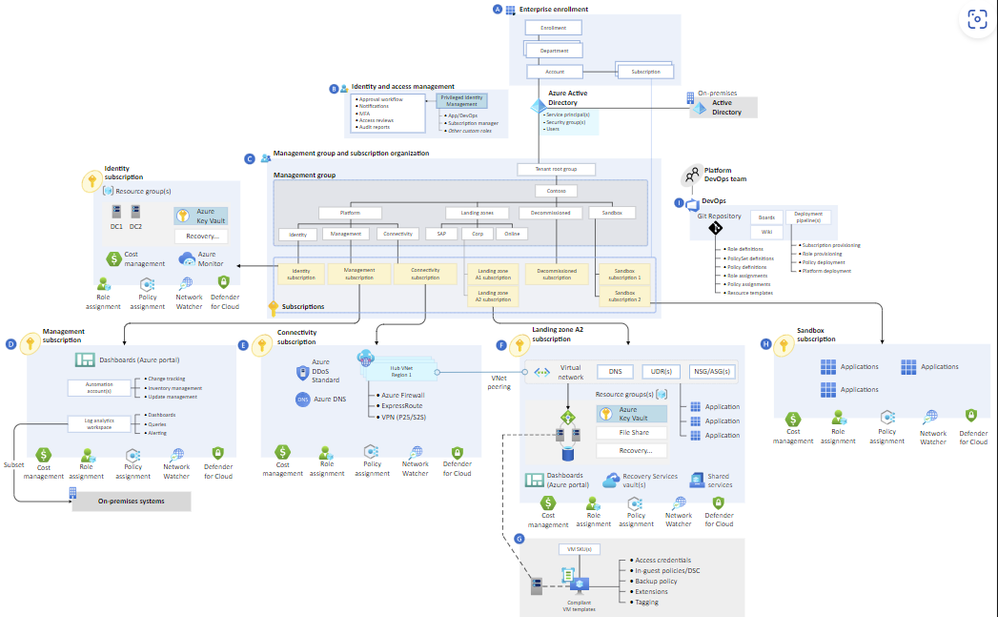Click the yellow Decommissioned subscription box
This screenshot has height=617, width=998.
pyautogui.click(x=557, y=274)
